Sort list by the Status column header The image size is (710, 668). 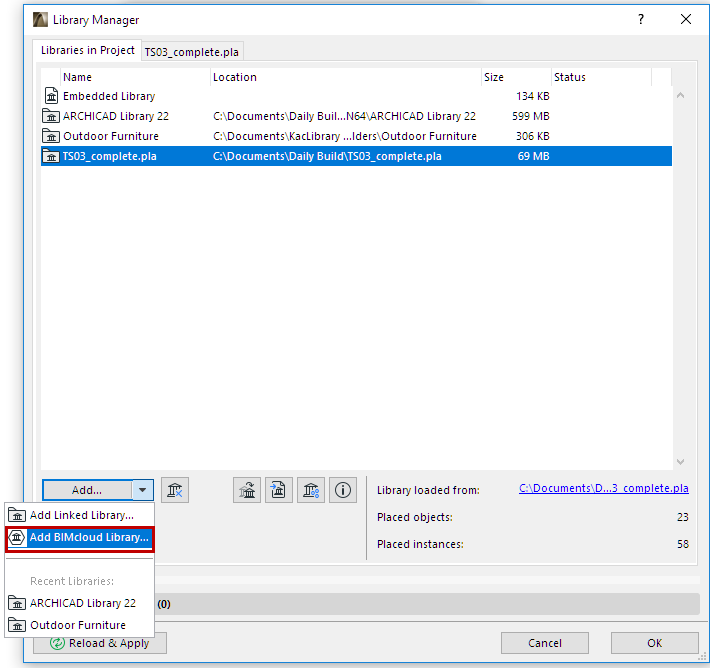coord(601,77)
